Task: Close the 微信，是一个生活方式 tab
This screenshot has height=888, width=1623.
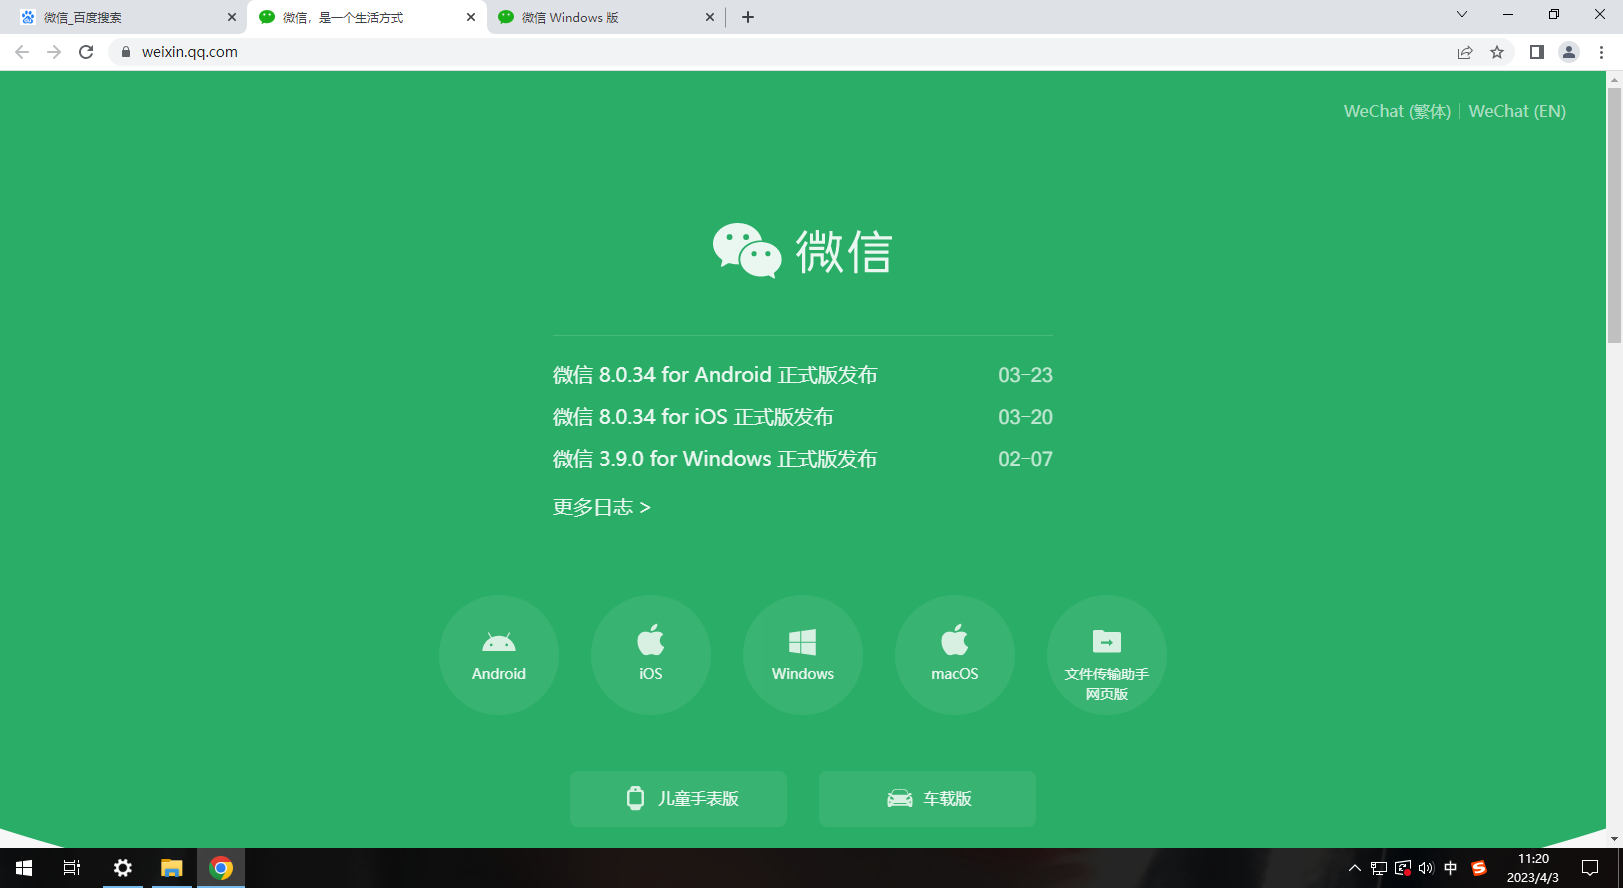Action: pyautogui.click(x=471, y=17)
